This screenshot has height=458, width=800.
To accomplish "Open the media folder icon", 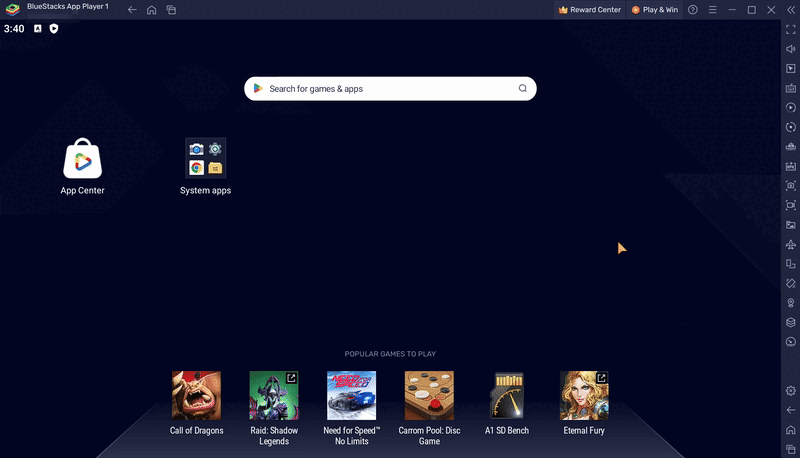I will tap(791, 225).
